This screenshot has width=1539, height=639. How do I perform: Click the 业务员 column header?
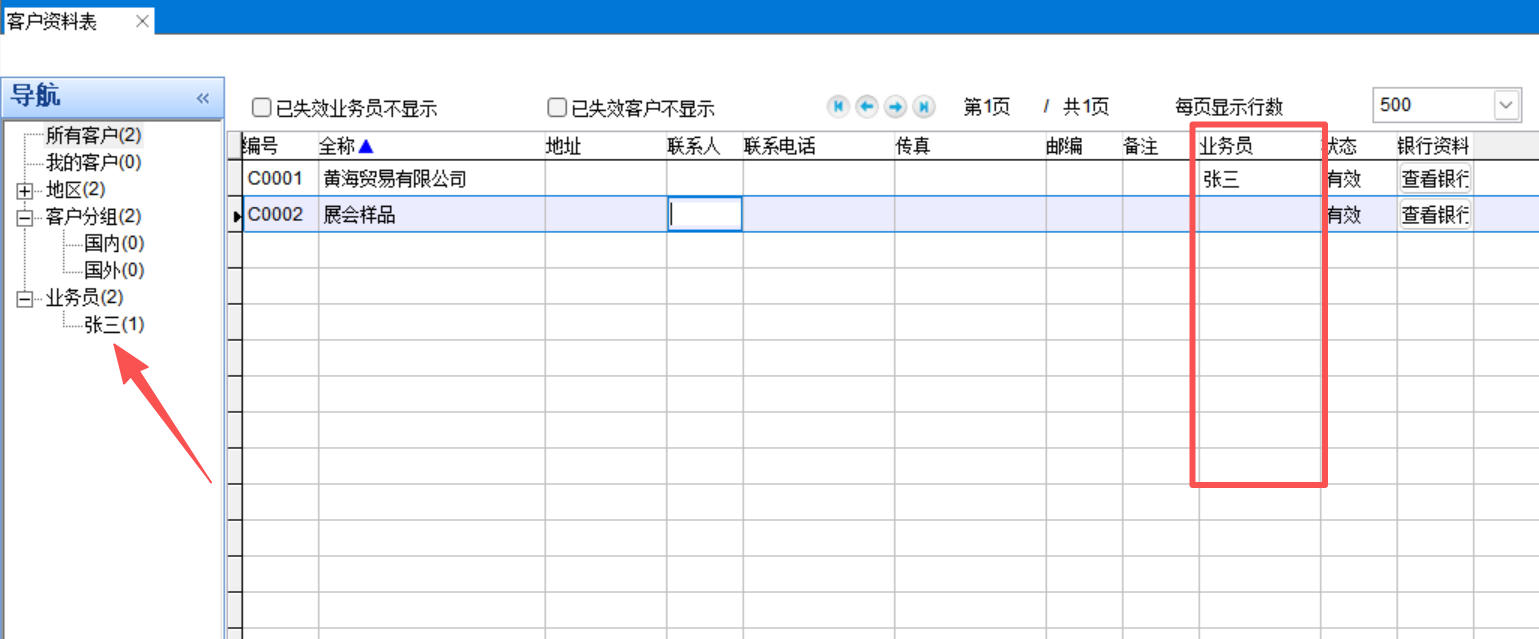(x=1226, y=146)
